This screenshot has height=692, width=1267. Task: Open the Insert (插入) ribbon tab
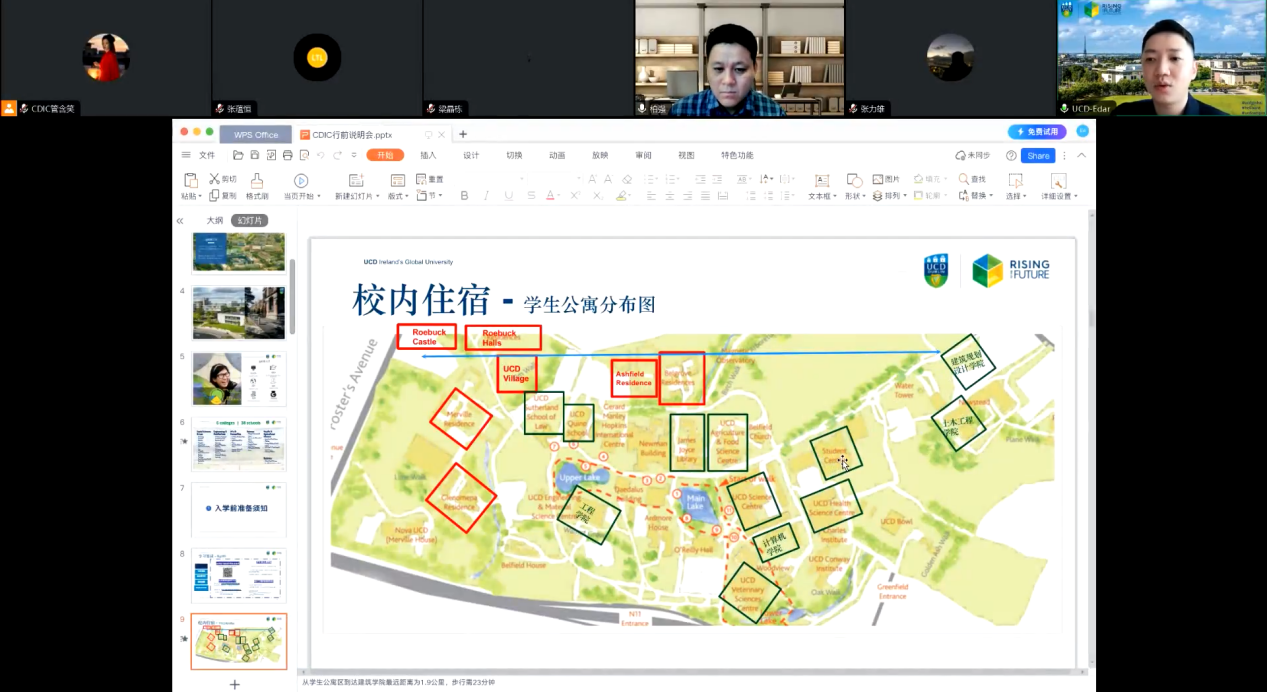coord(428,156)
